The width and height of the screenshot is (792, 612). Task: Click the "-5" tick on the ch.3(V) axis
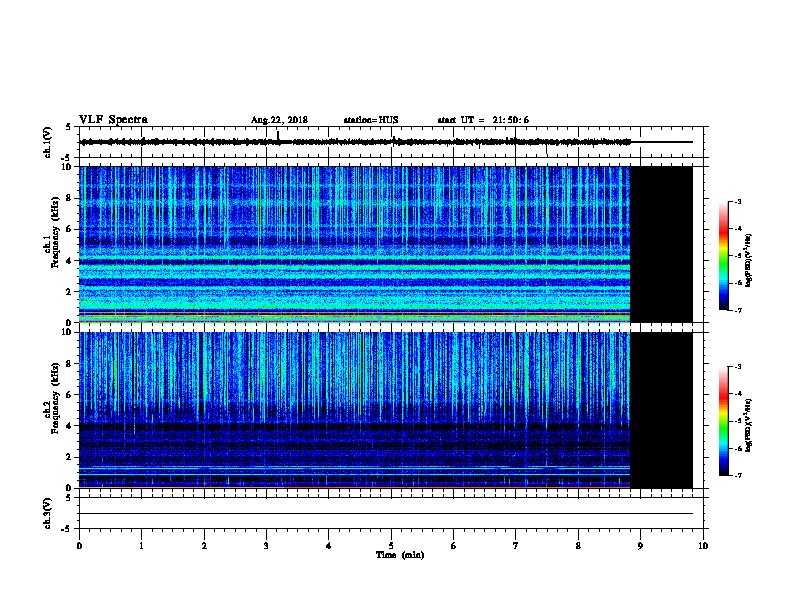pyautogui.click(x=66, y=529)
